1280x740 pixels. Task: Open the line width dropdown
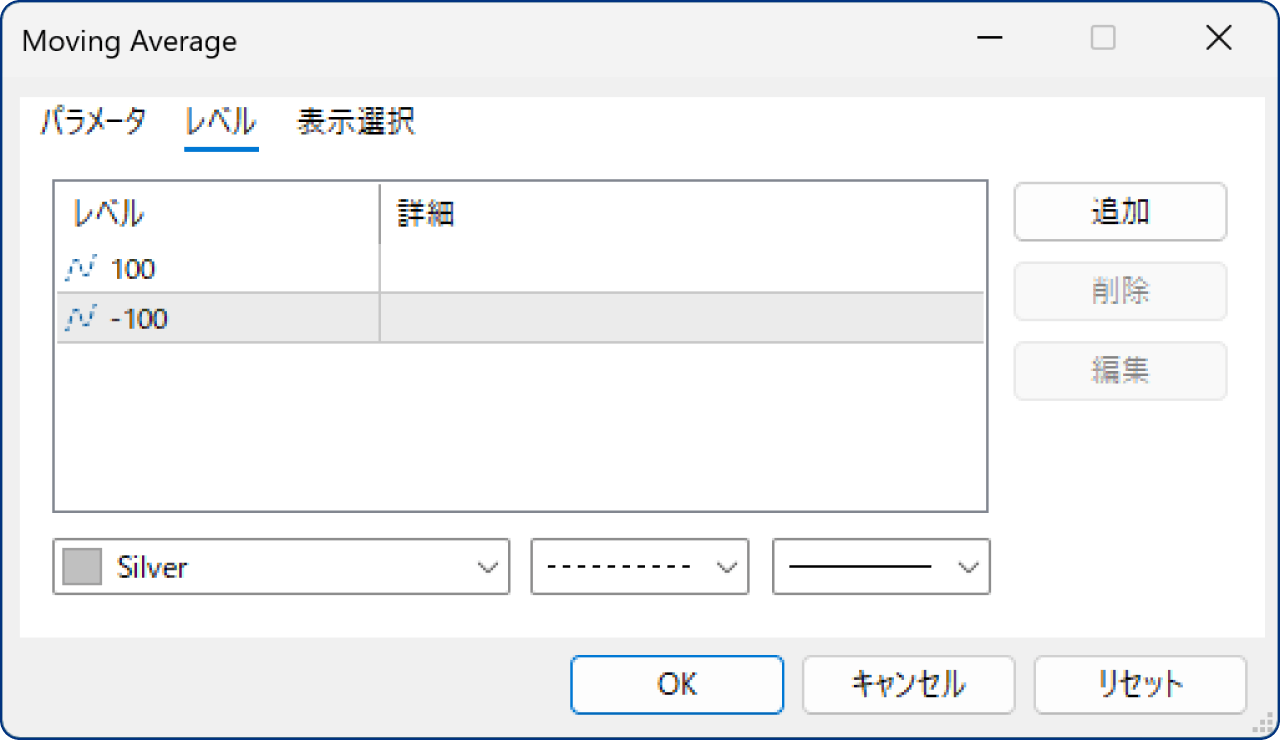pyautogui.click(x=968, y=566)
